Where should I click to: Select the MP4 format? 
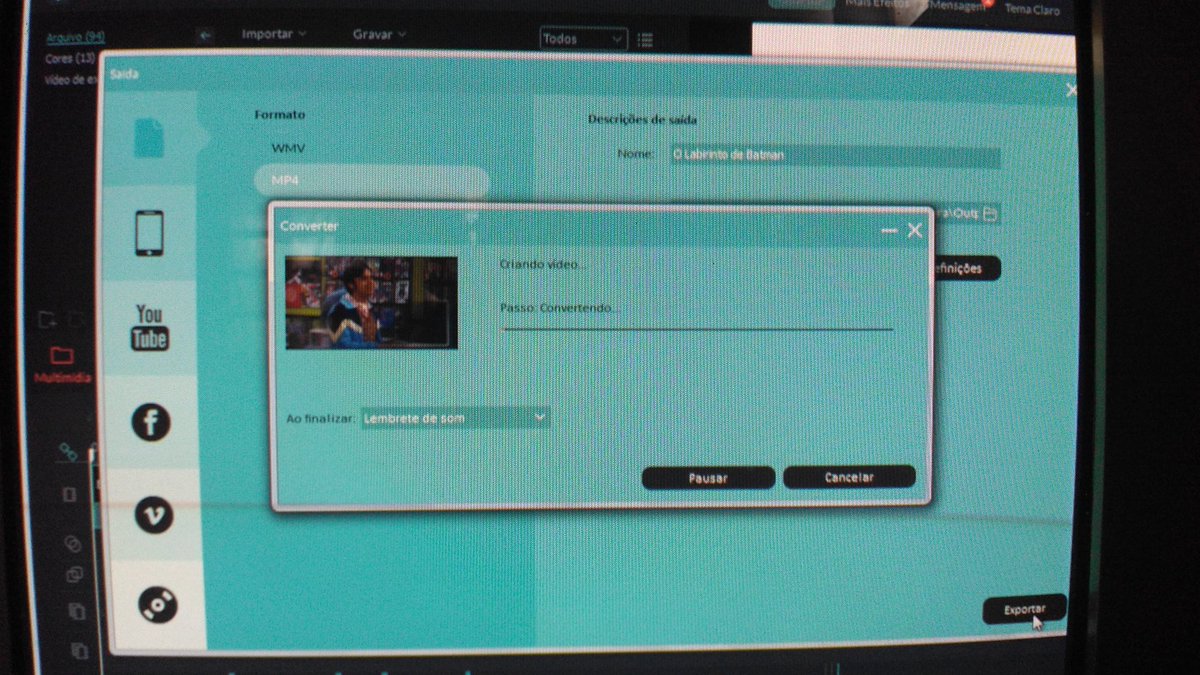(371, 181)
